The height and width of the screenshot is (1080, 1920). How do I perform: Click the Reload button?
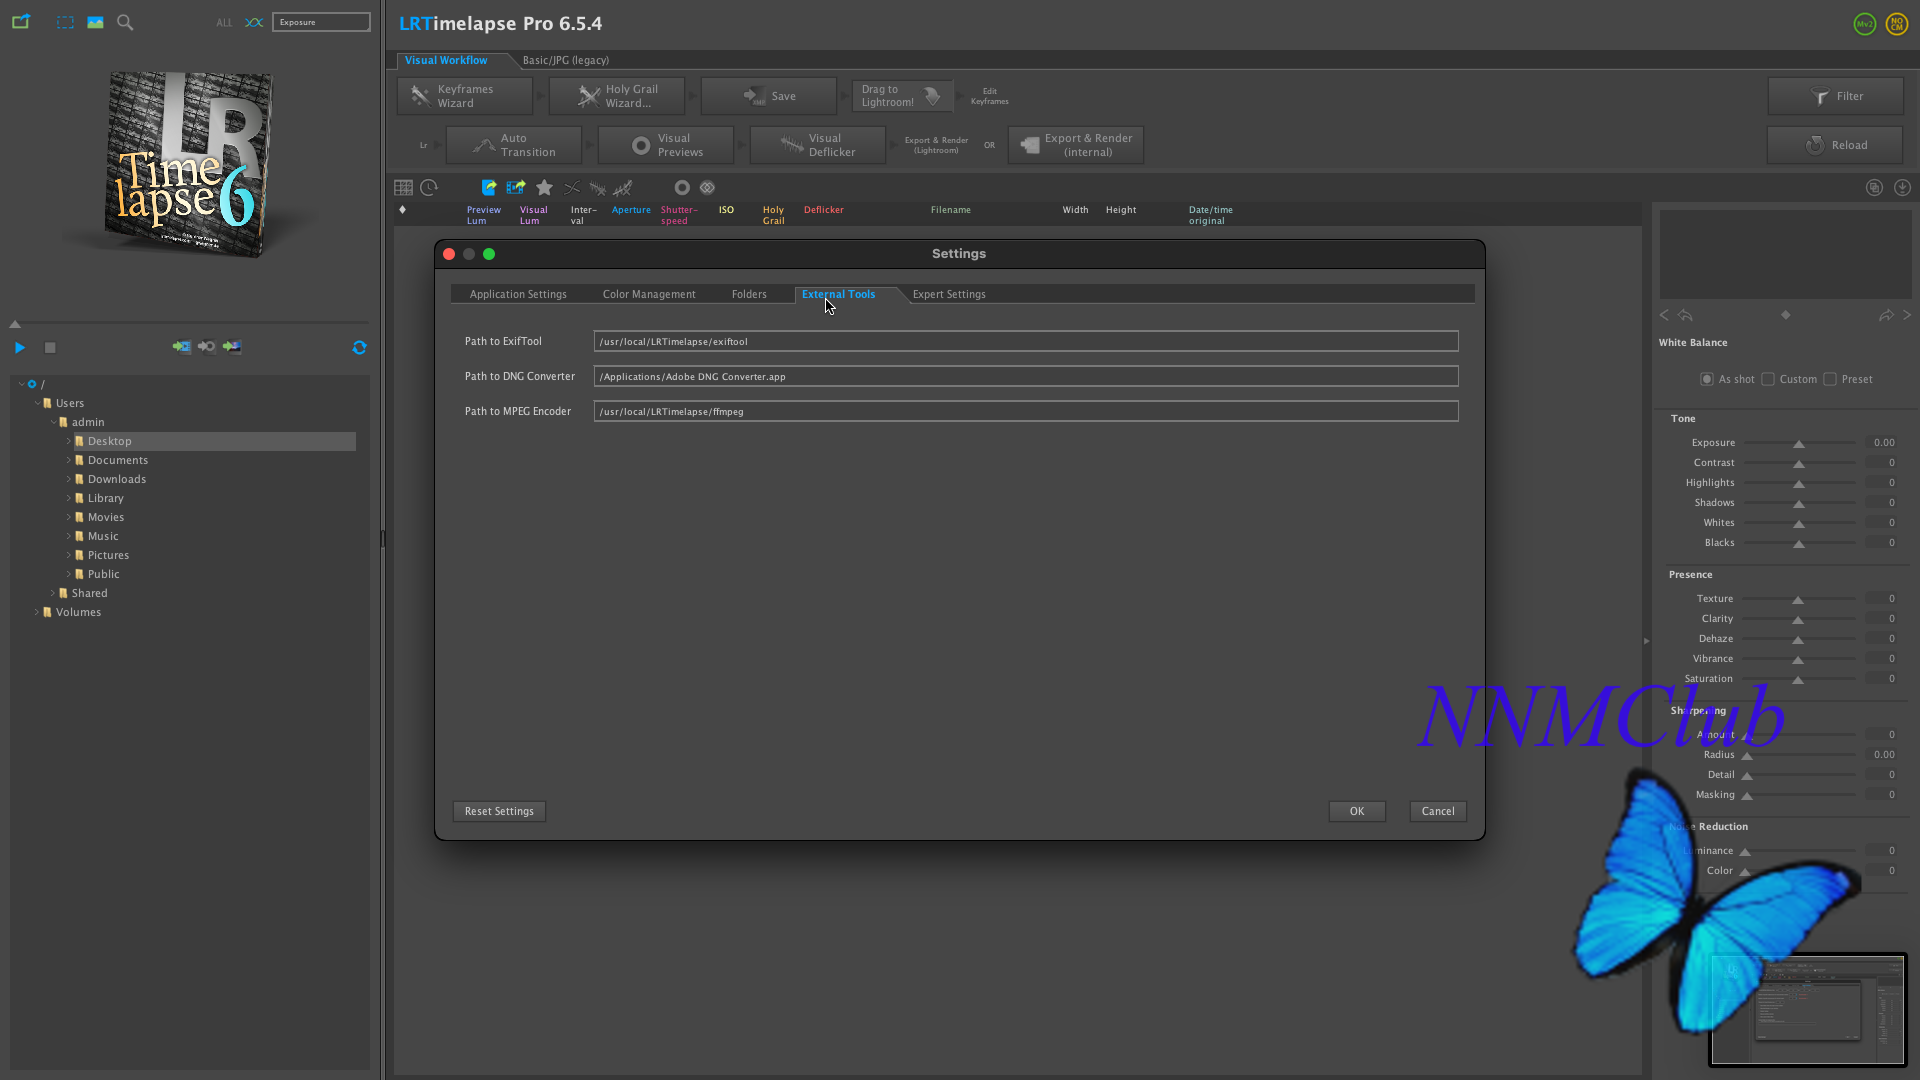tap(1835, 145)
